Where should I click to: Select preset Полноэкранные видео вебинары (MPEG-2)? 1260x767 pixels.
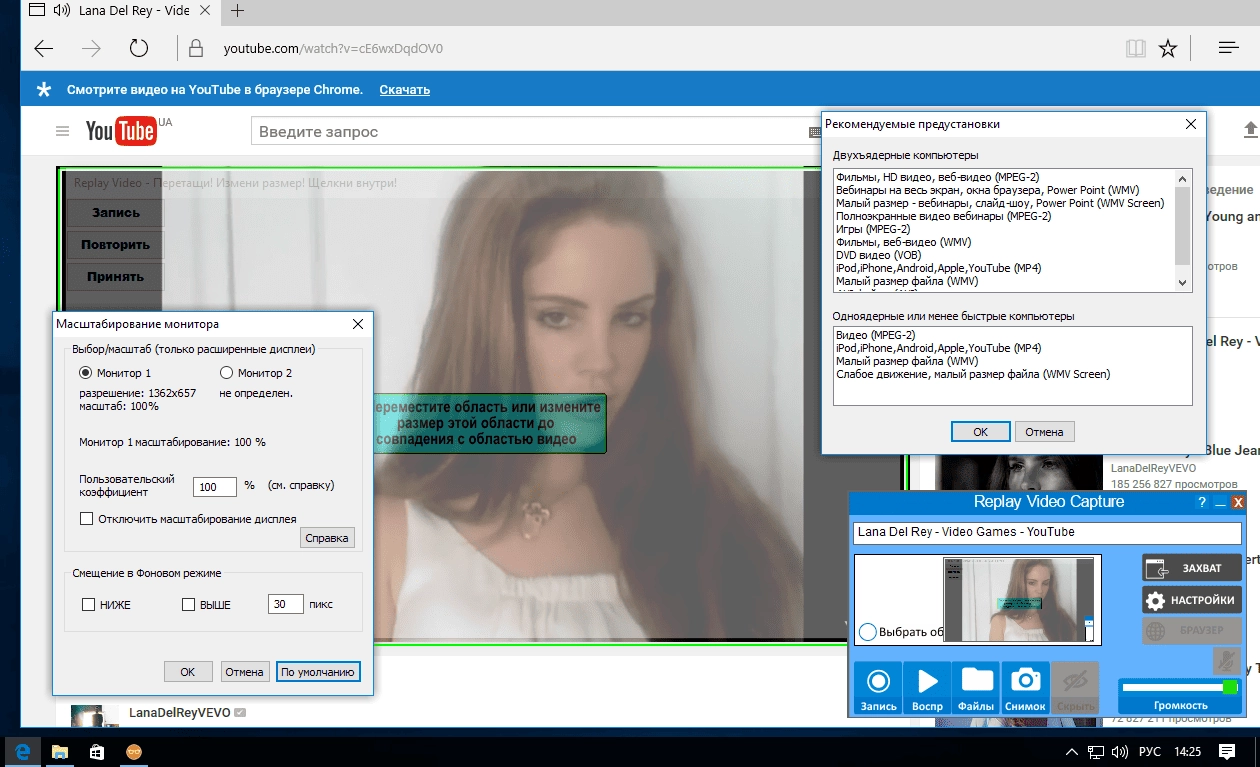coord(943,216)
